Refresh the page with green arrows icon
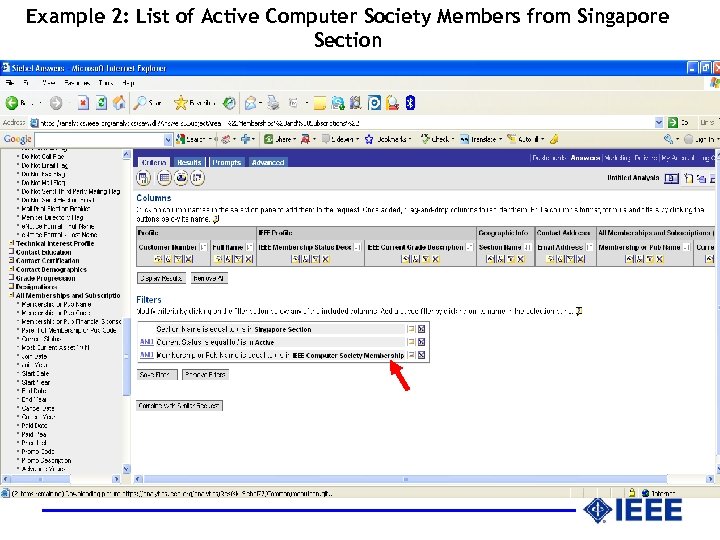Image resolution: width=720 pixels, height=540 pixels. pyautogui.click(x=101, y=103)
